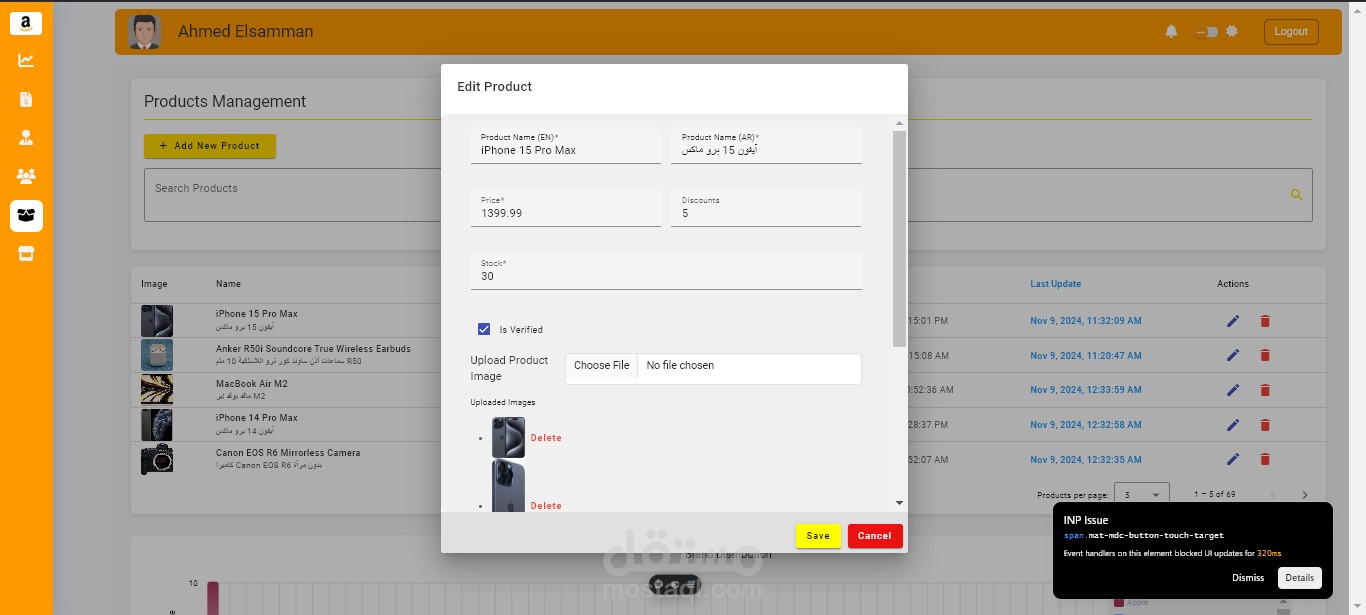Click iPhone 14 Pro Max table thumbnail
This screenshot has height=615, width=1366.
[x=157, y=425]
